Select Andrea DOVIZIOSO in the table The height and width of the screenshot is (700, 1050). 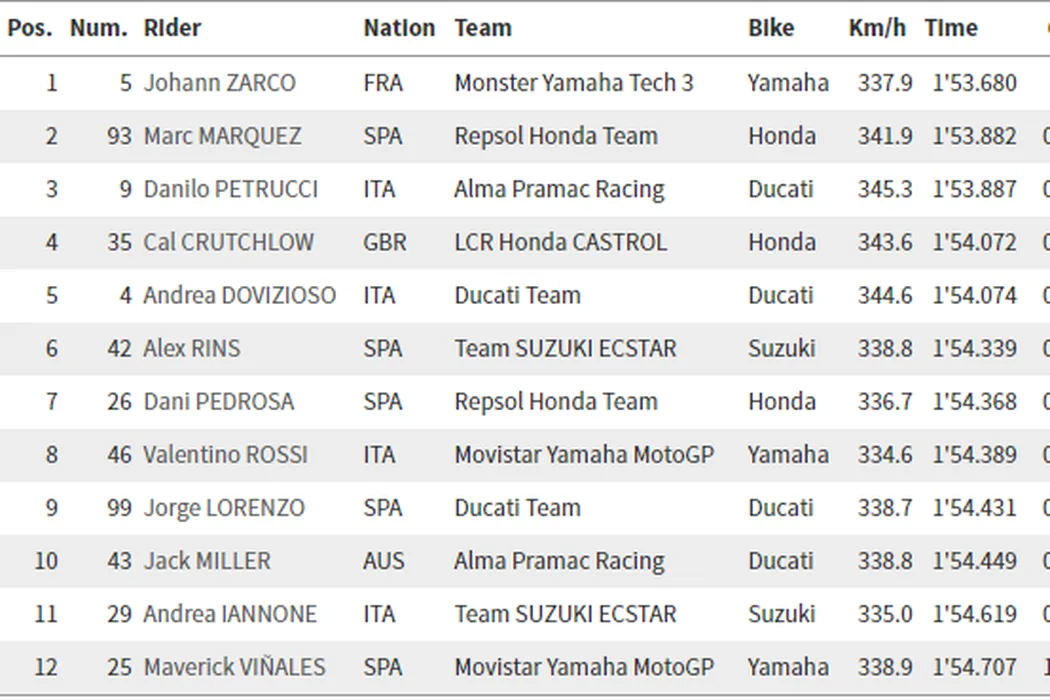(x=239, y=295)
